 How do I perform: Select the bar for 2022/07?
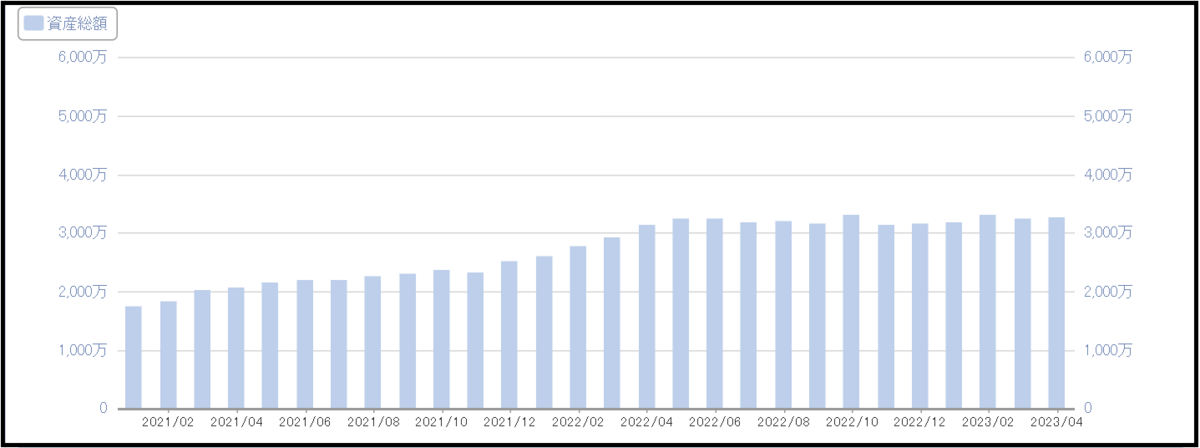tap(749, 315)
